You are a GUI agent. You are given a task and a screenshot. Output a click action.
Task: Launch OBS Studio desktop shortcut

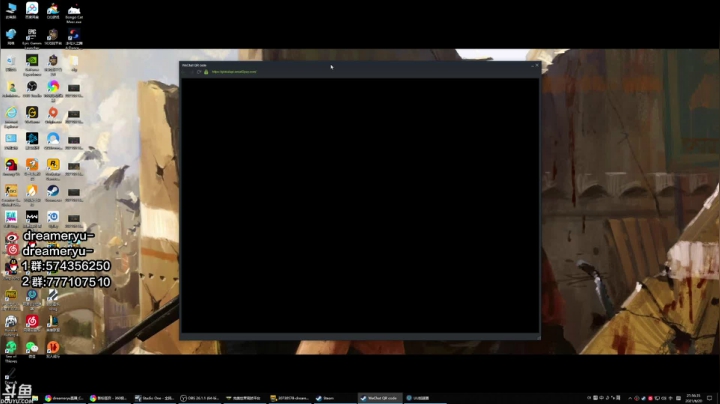coord(32,89)
